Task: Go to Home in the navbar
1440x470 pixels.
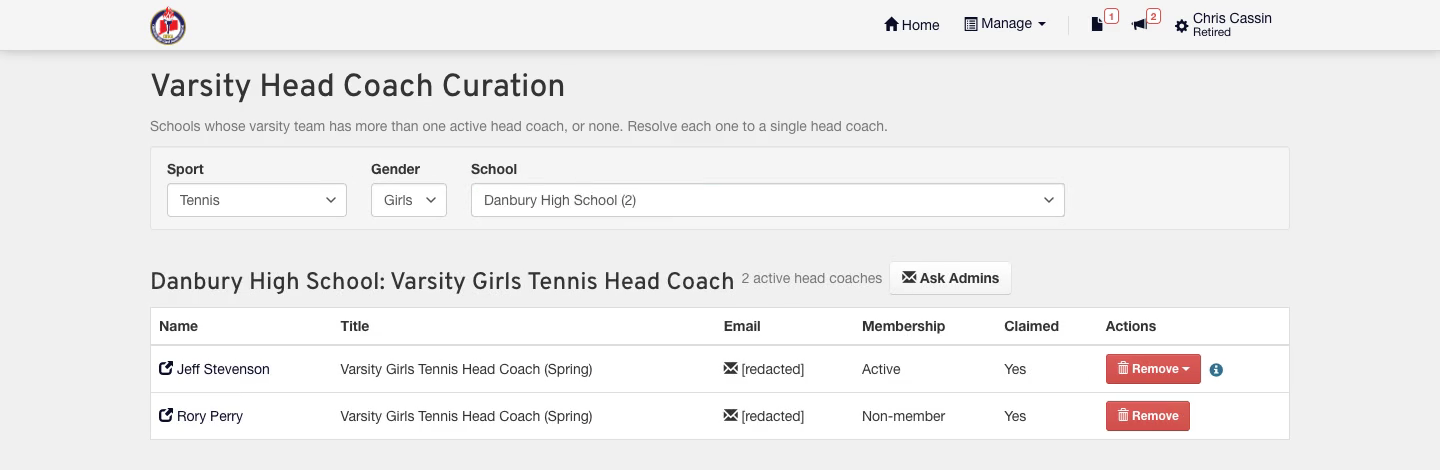Action: (x=912, y=25)
